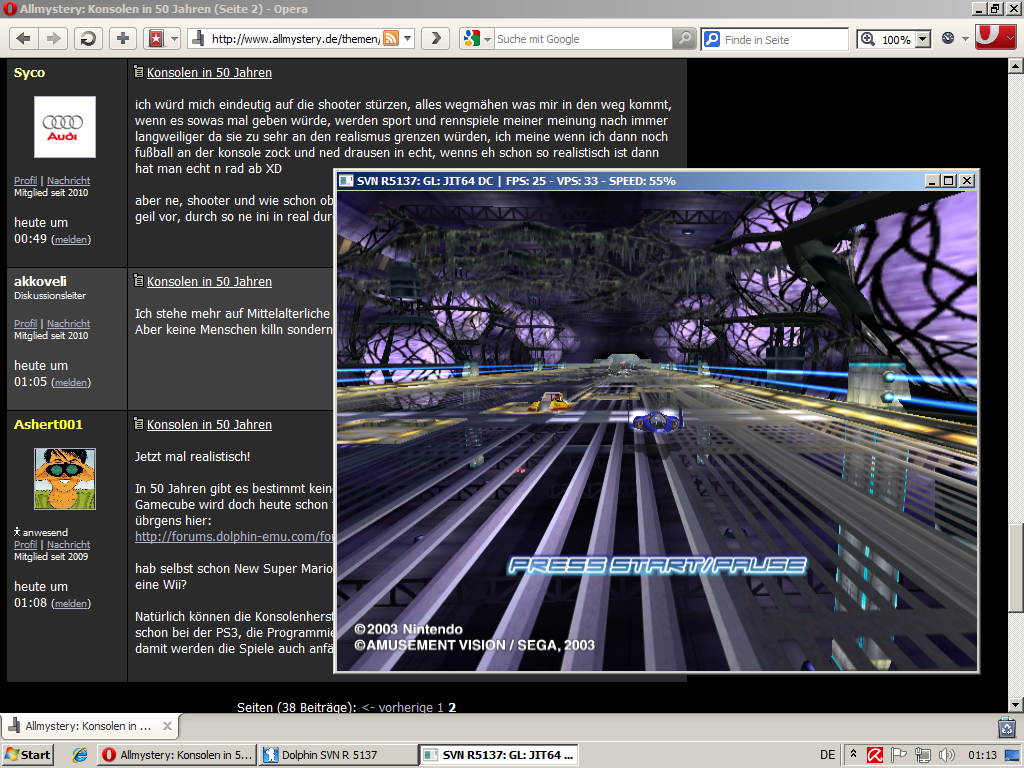Viewport: 1024px width, 768px height.
Task: Focus the Suche mit Google search field
Action: click(x=583, y=39)
